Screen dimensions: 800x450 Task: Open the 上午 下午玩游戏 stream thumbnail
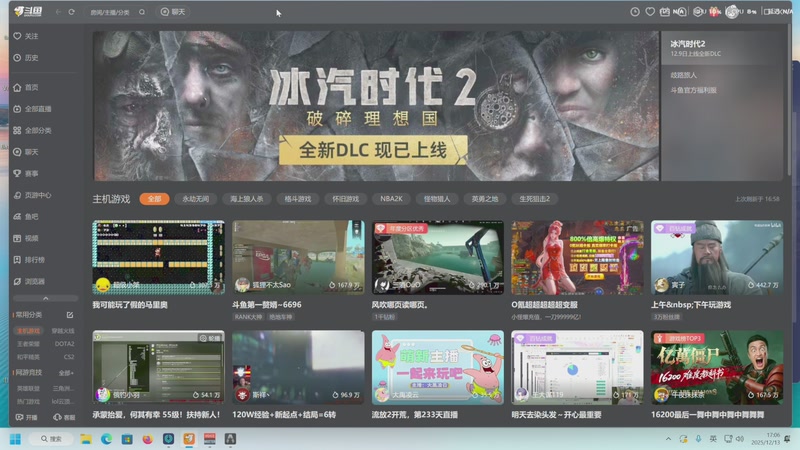click(x=717, y=257)
